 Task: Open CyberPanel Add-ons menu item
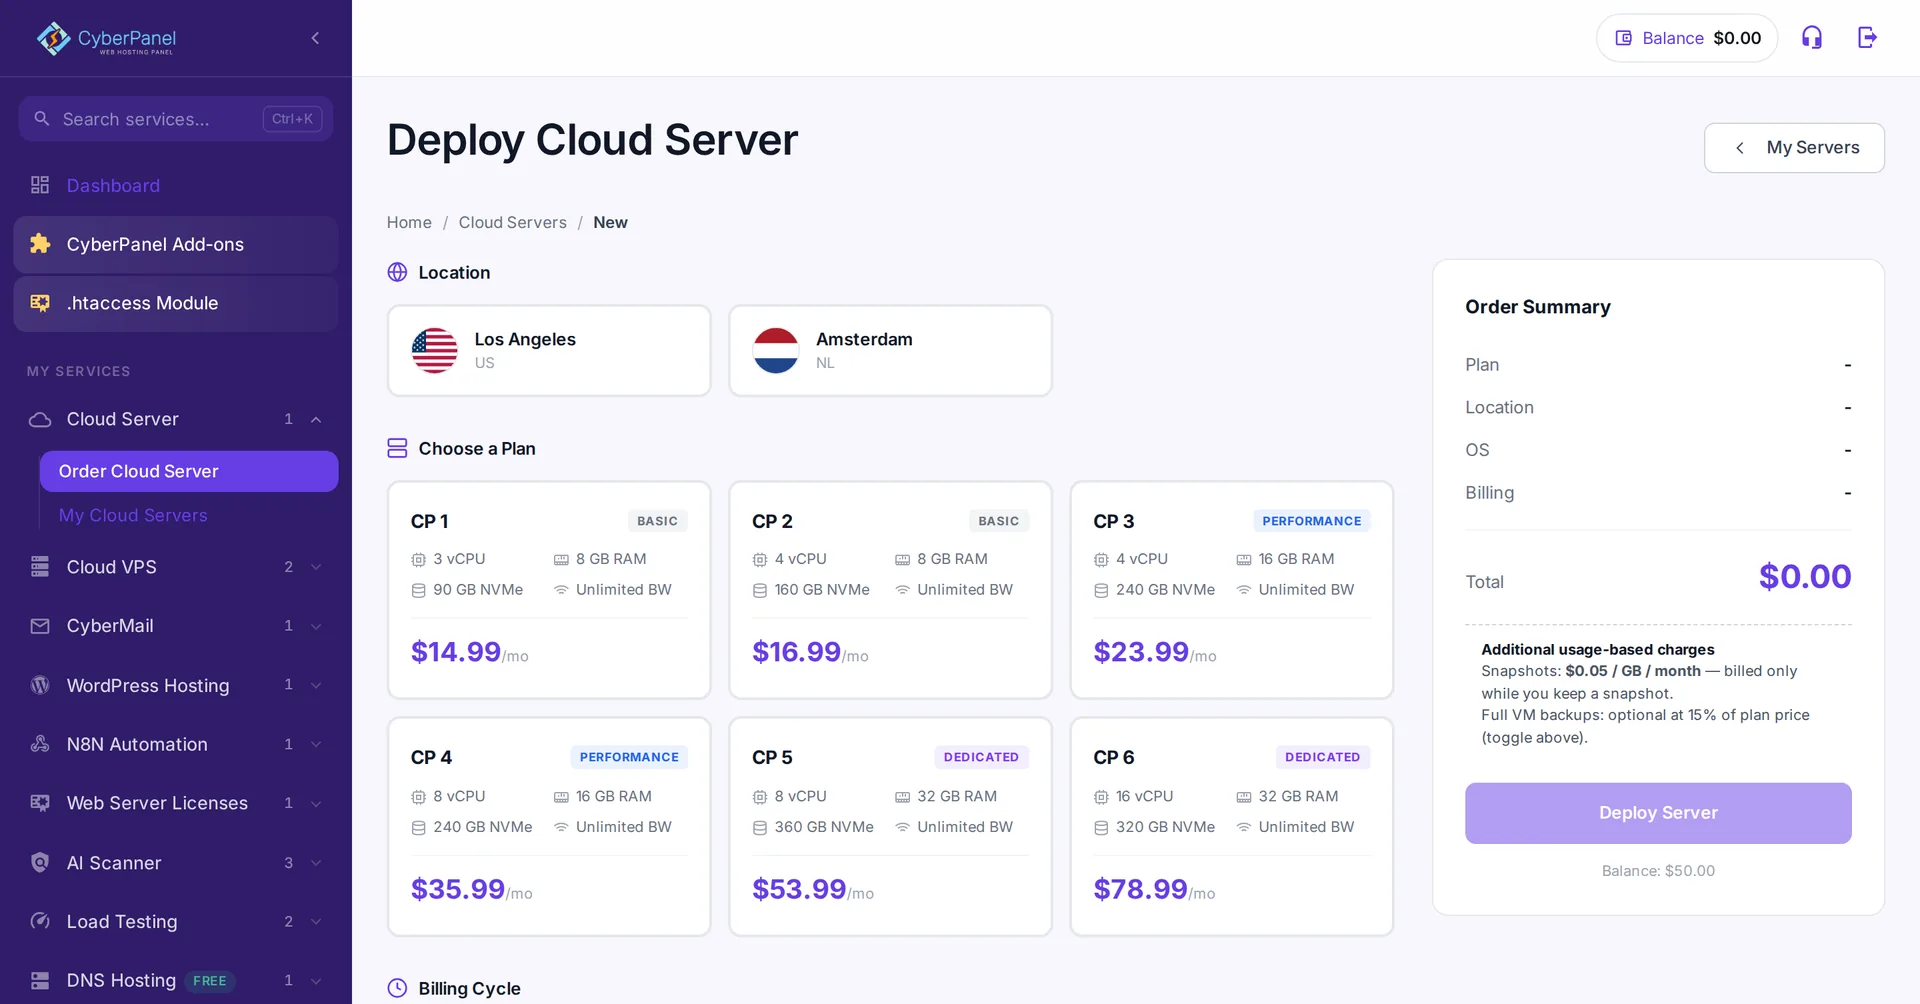pos(176,244)
